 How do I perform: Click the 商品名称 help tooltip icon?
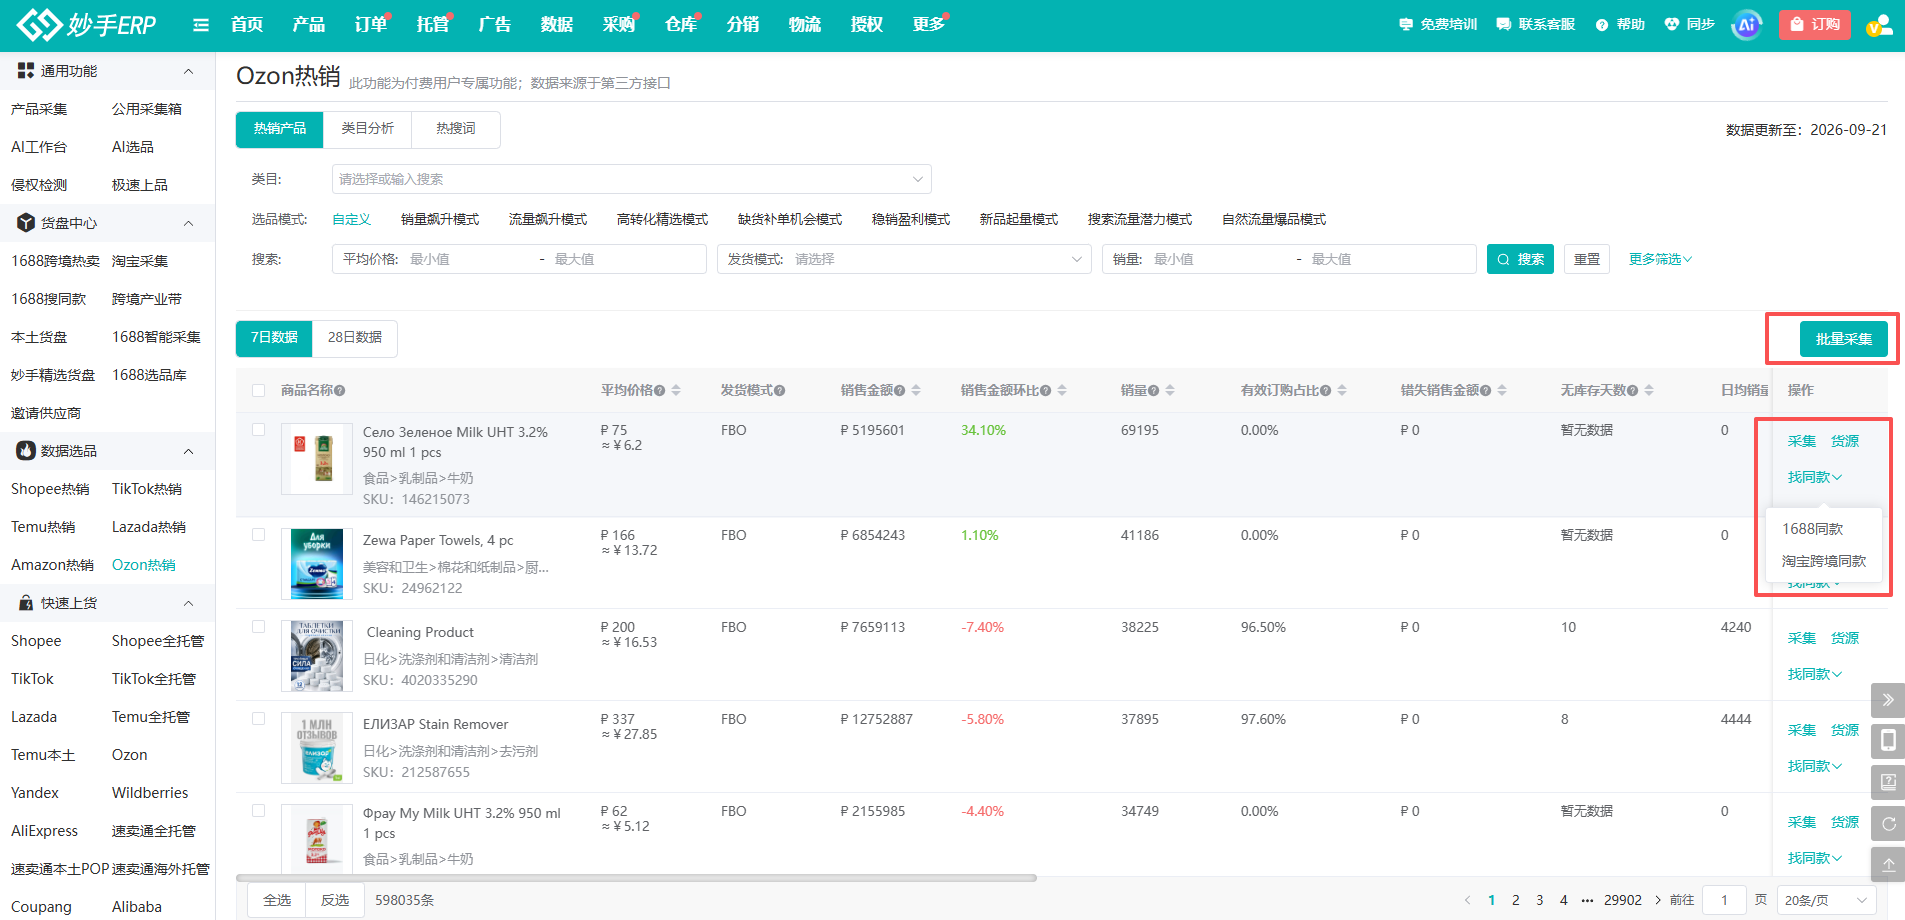click(x=340, y=391)
